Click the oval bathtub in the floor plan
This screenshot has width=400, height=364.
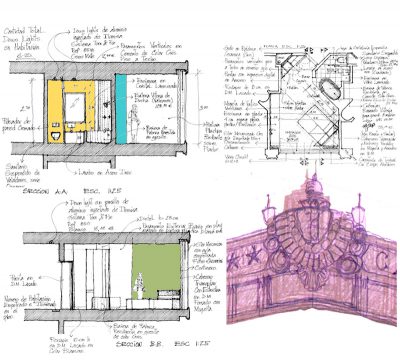point(331,89)
